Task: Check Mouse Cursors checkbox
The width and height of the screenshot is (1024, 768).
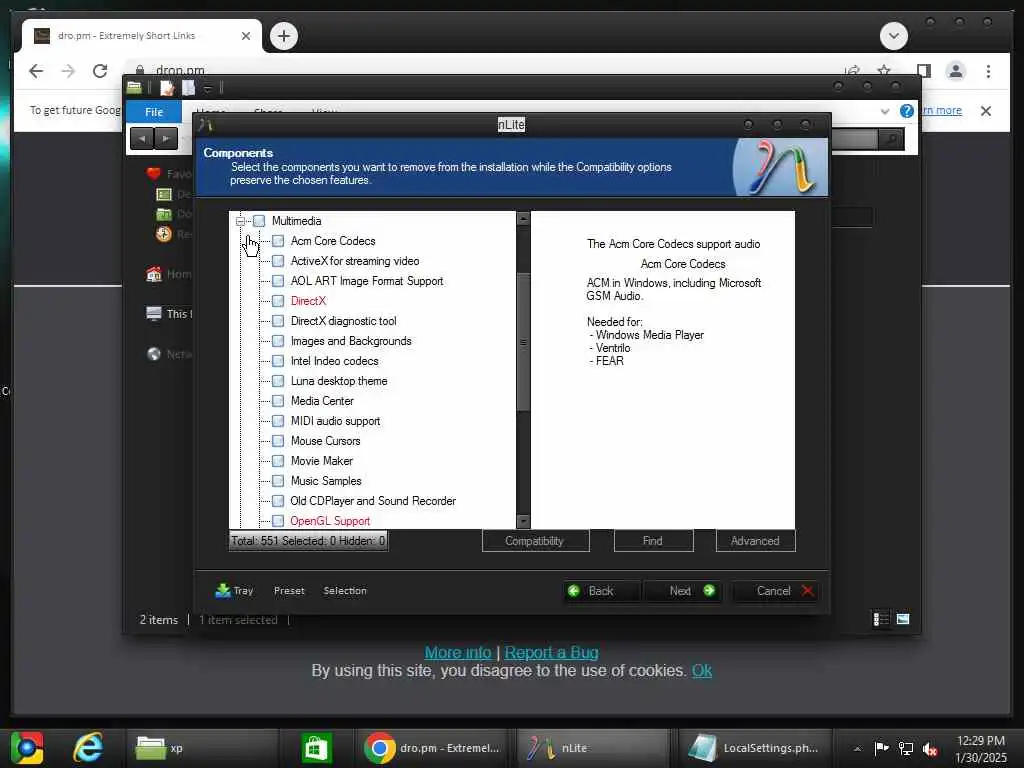Action: coord(278,441)
